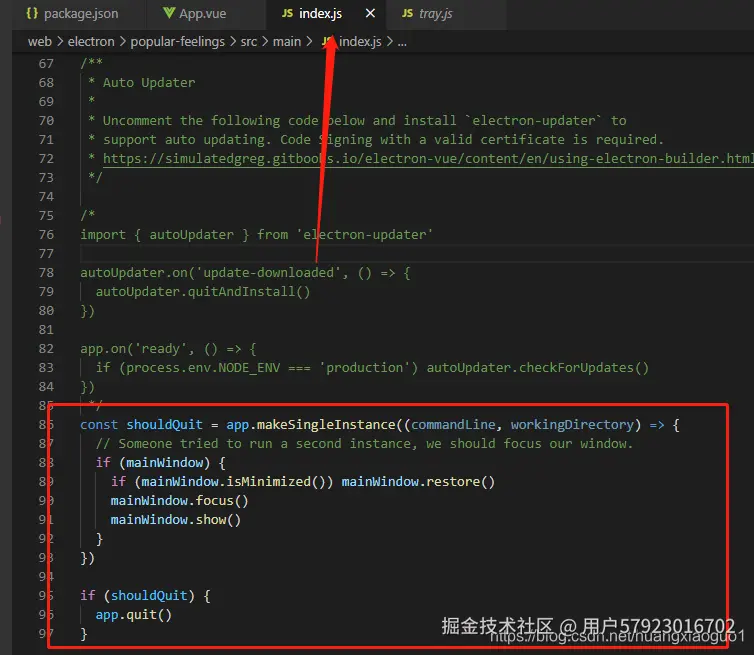
Task: Open the 'src' breadcrumb segment
Action: 249,42
